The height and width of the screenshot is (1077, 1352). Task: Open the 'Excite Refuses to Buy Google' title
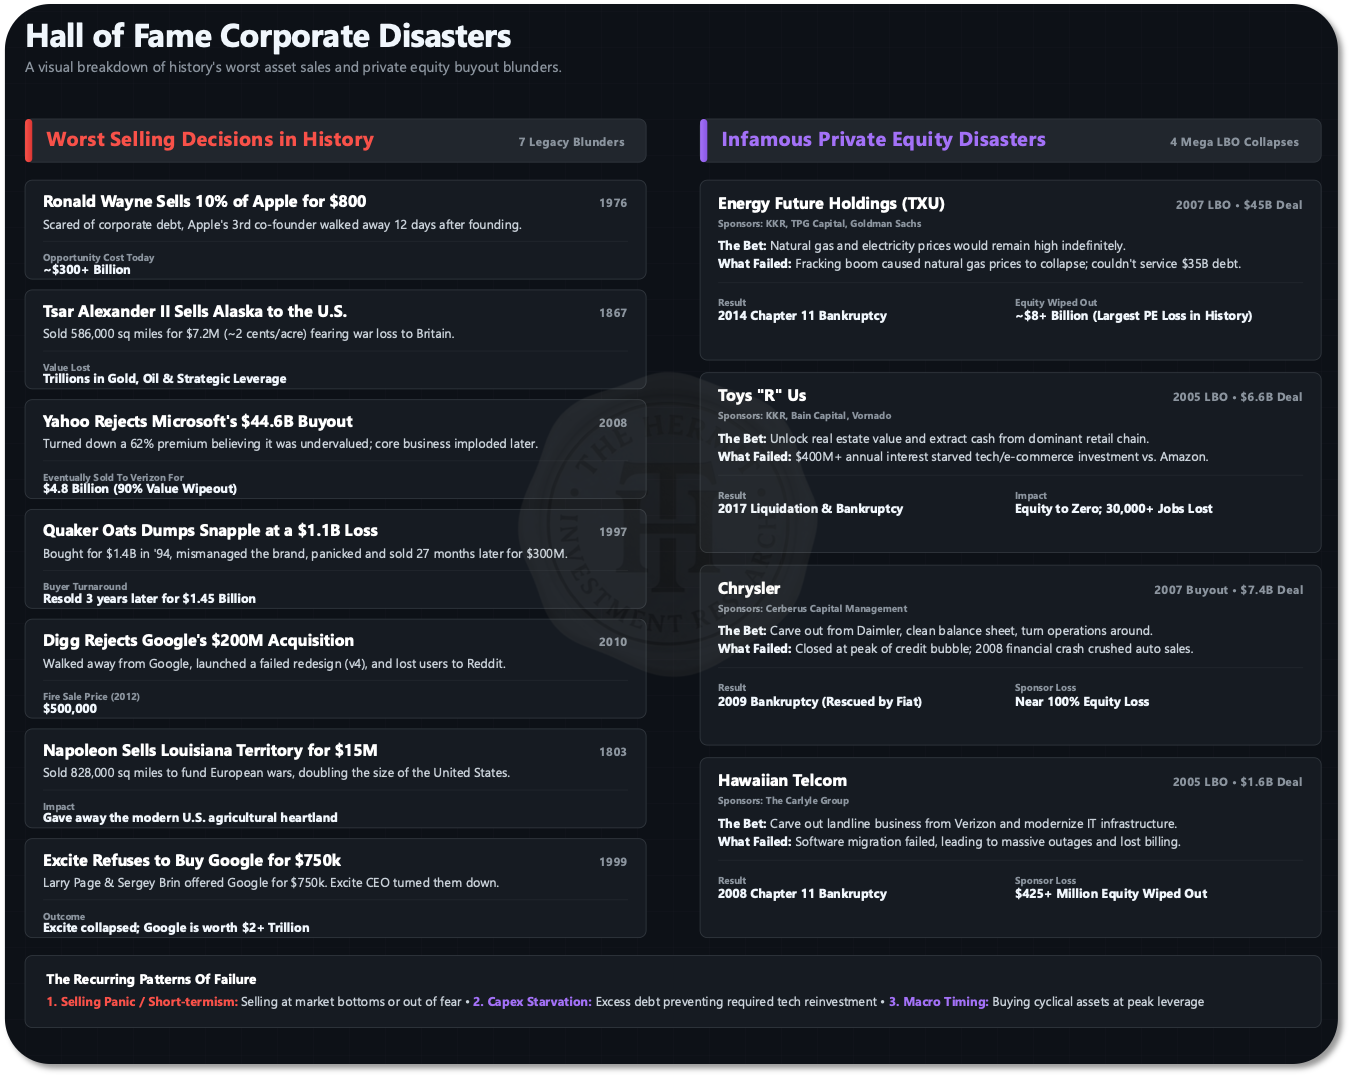click(192, 860)
